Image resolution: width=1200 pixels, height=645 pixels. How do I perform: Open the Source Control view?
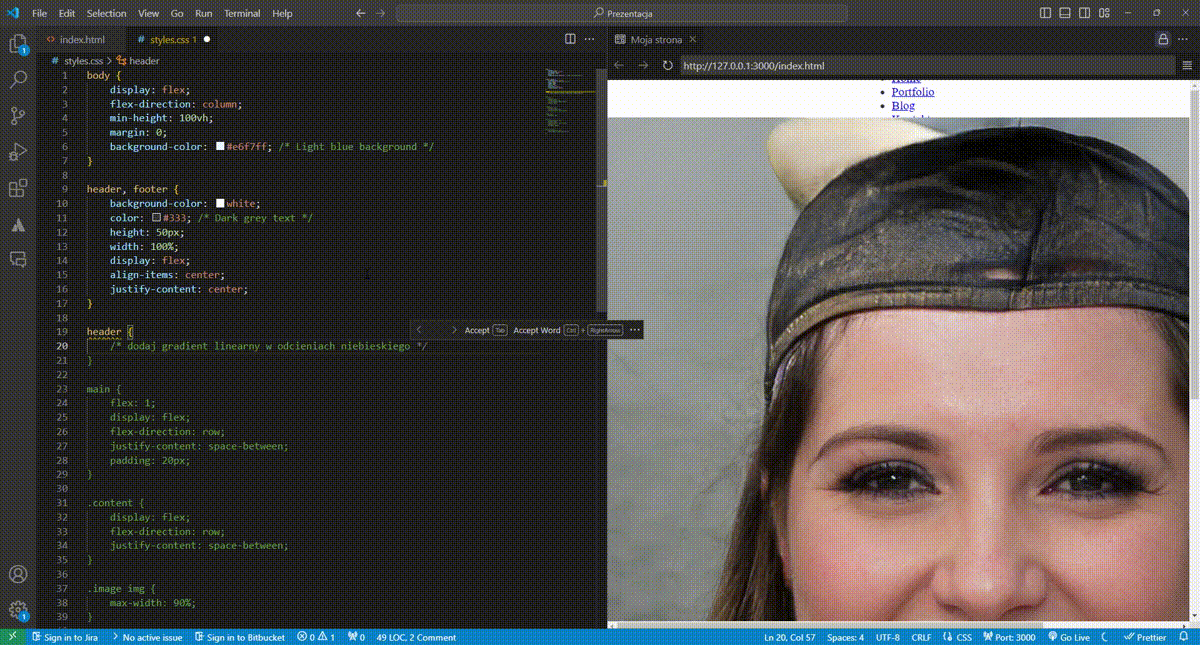click(18, 117)
